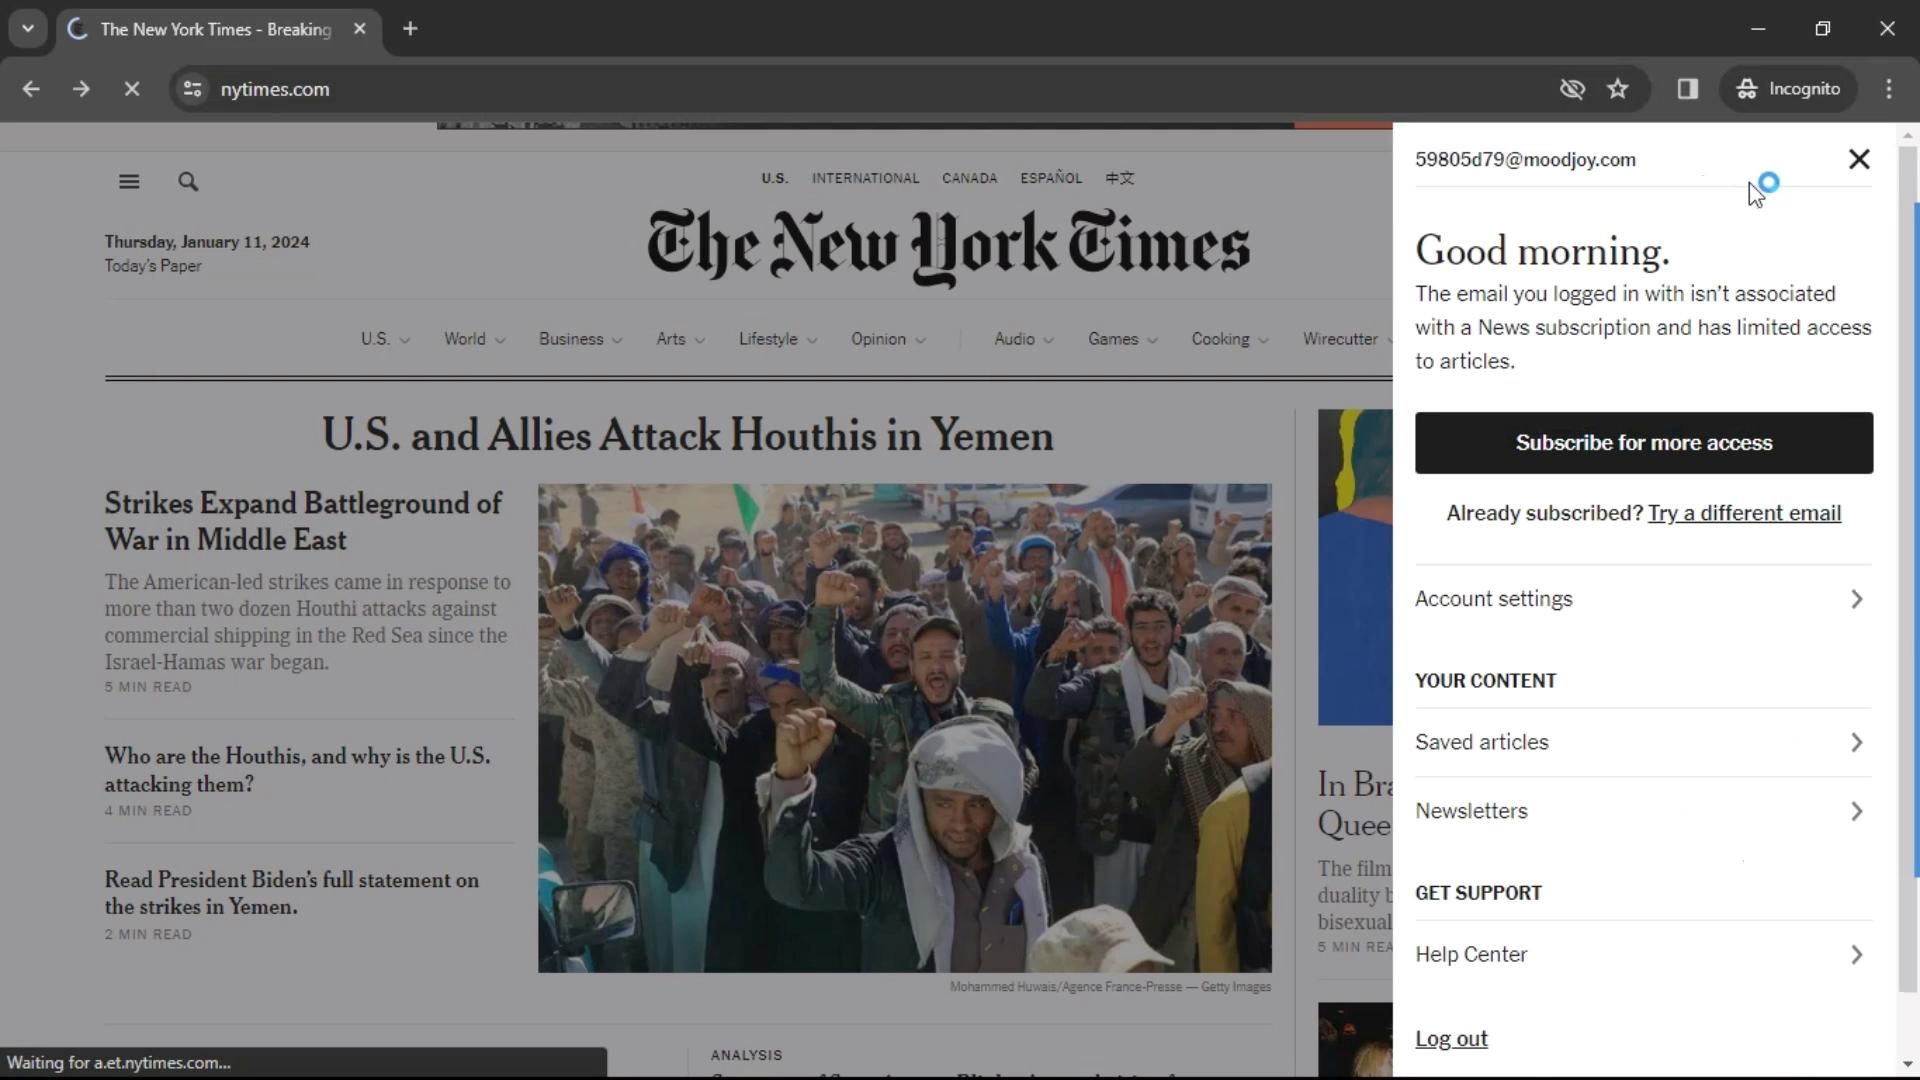Open Who are the Houthis article
The width and height of the screenshot is (1920, 1080).
297,770
